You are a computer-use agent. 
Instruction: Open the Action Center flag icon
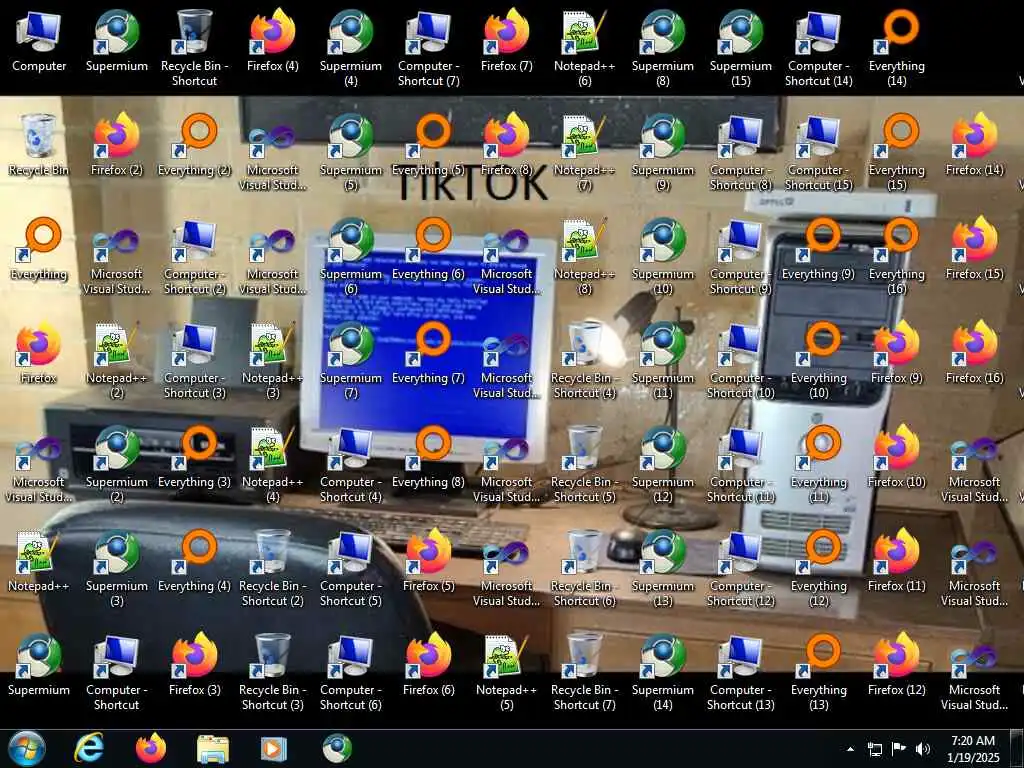point(899,749)
